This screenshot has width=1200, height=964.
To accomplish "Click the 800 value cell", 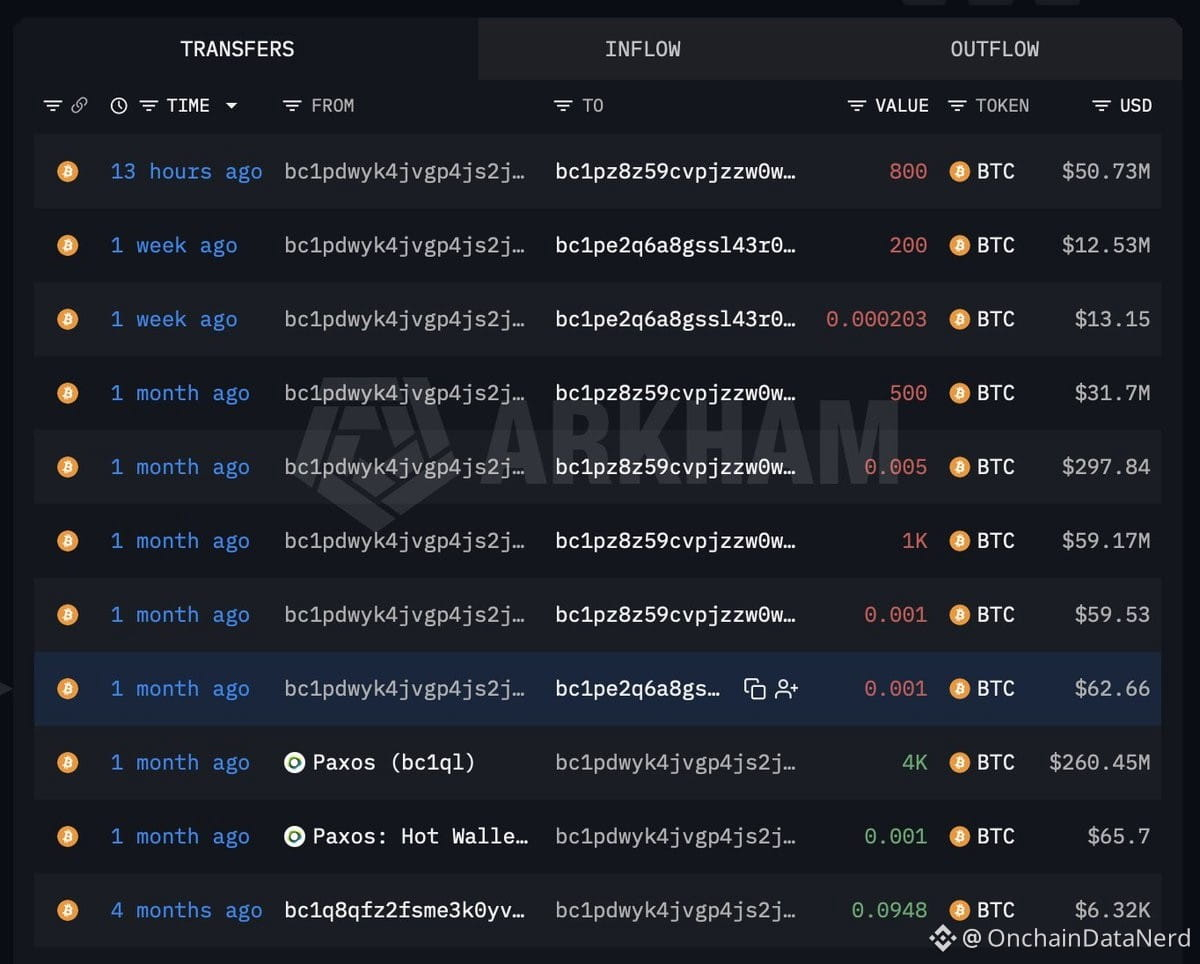I will 908,172.
